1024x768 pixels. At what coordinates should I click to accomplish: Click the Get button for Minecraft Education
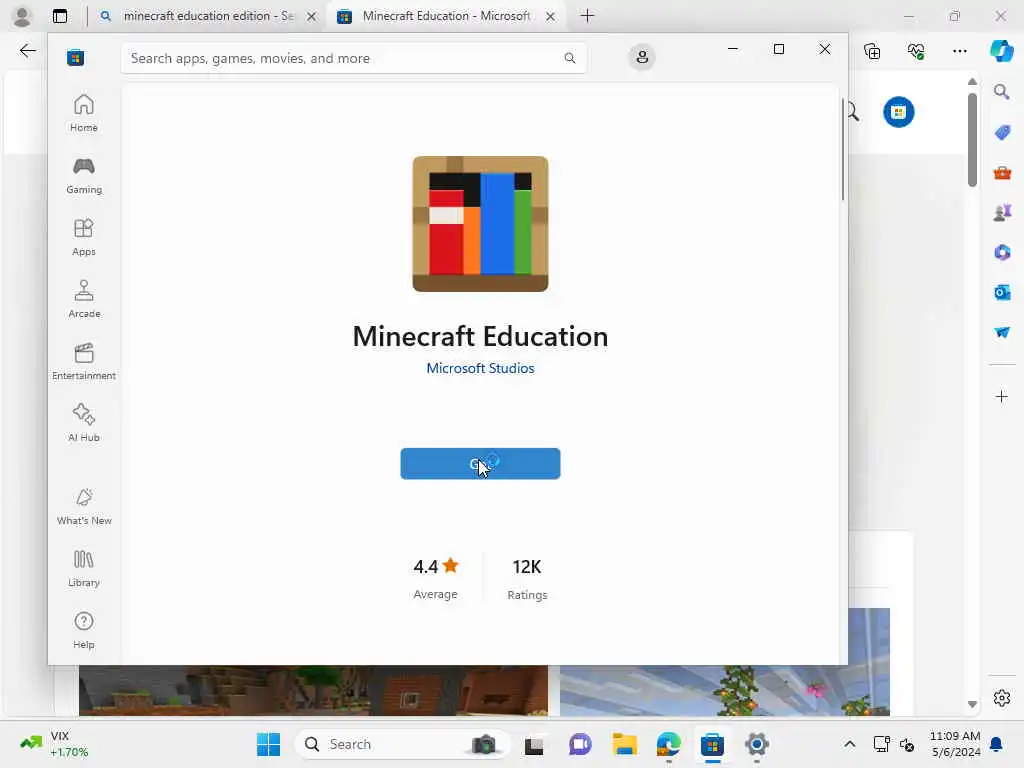480,464
